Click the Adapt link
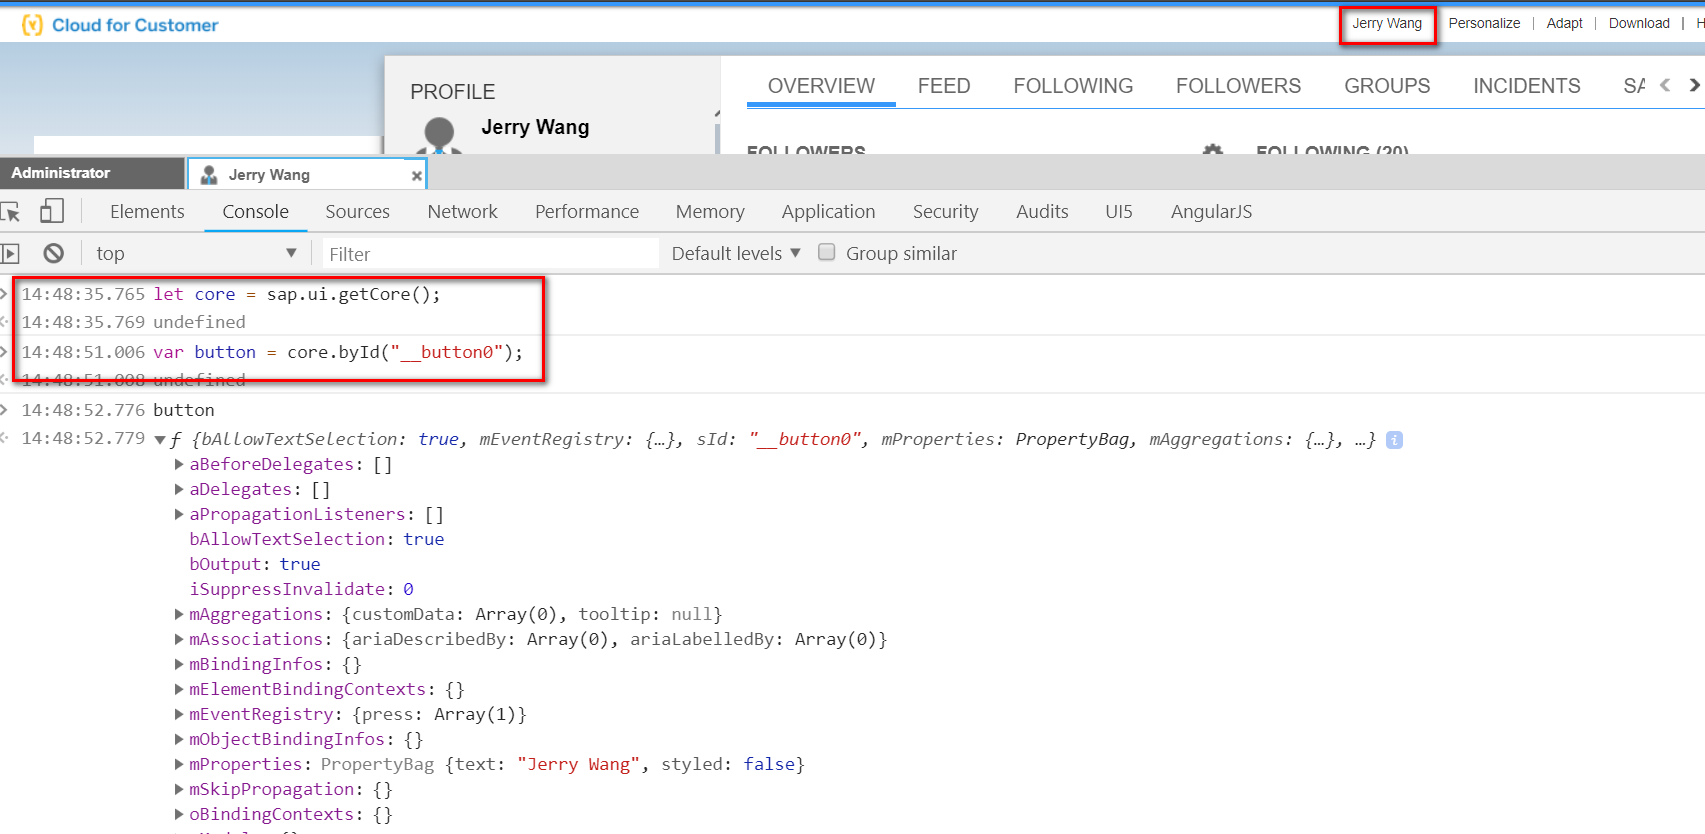1705x834 pixels. pyautogui.click(x=1564, y=24)
